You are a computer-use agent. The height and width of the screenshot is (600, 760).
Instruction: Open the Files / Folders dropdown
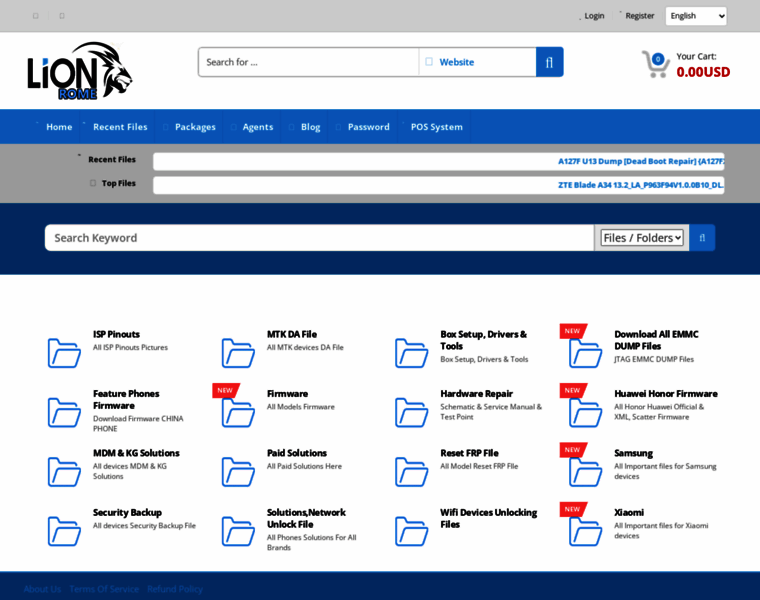tap(642, 238)
